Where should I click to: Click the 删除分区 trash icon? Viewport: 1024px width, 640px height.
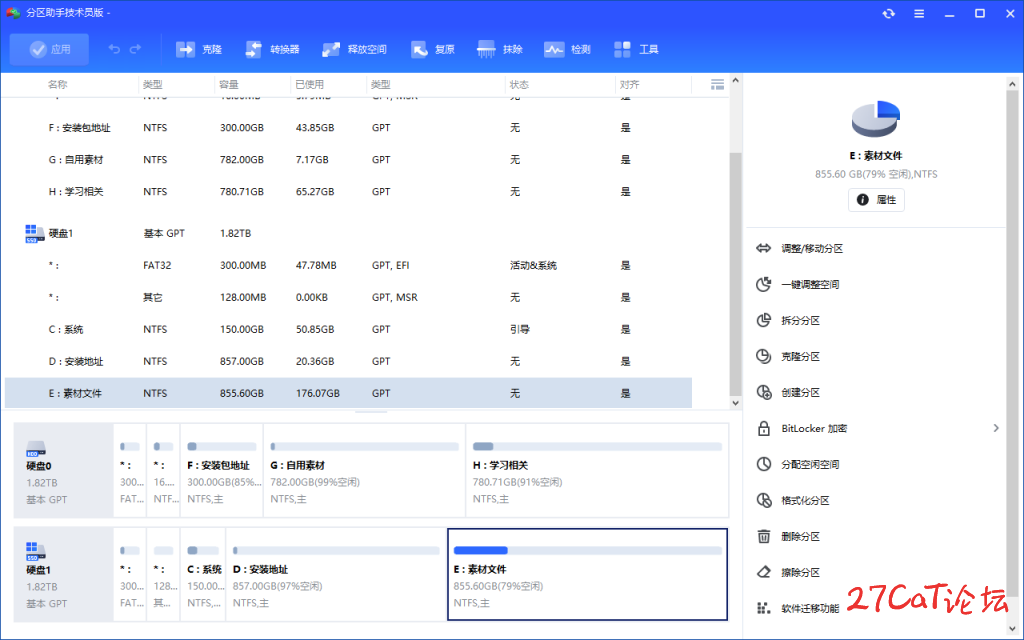tap(764, 536)
